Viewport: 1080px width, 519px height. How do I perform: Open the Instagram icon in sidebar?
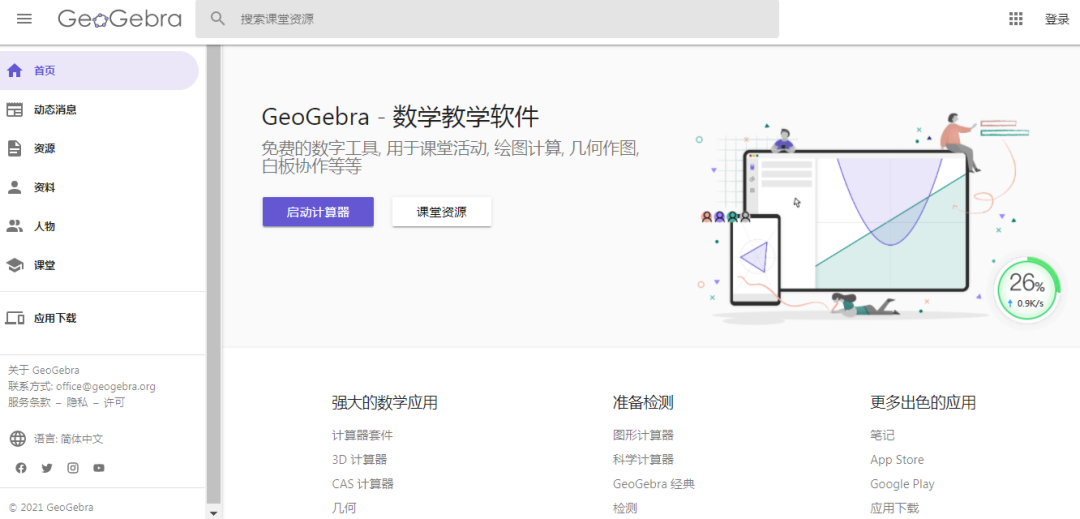pos(73,468)
